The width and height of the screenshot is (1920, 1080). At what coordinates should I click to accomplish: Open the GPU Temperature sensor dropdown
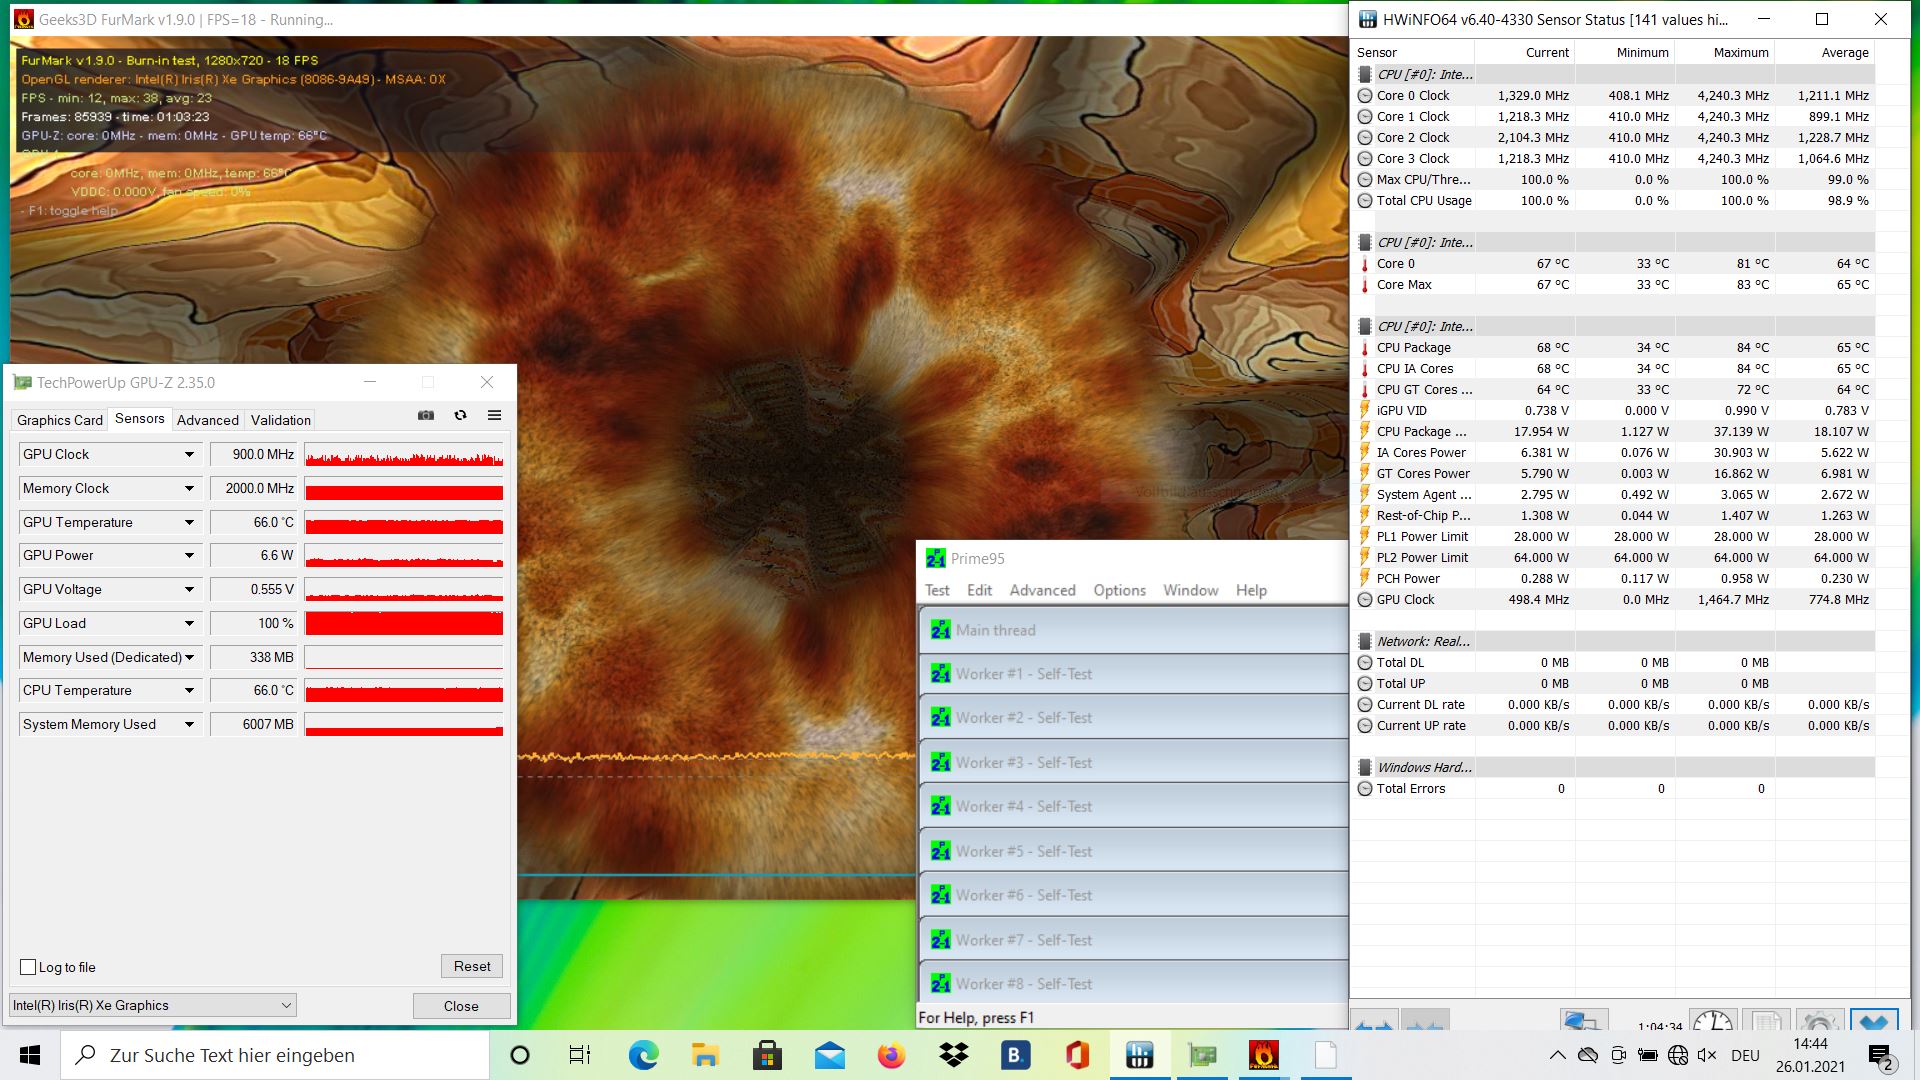(189, 523)
